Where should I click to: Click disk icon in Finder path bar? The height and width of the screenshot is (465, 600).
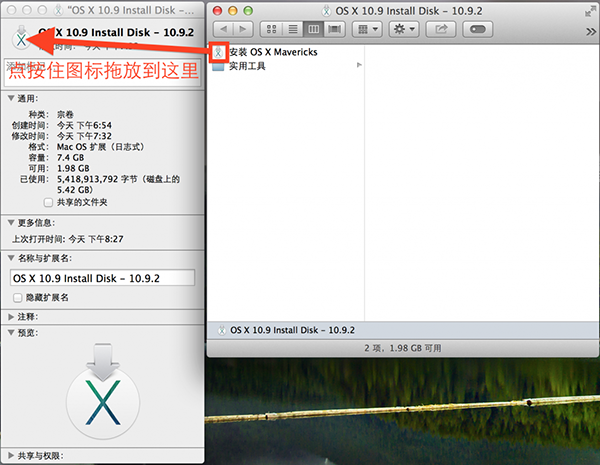pos(222,330)
